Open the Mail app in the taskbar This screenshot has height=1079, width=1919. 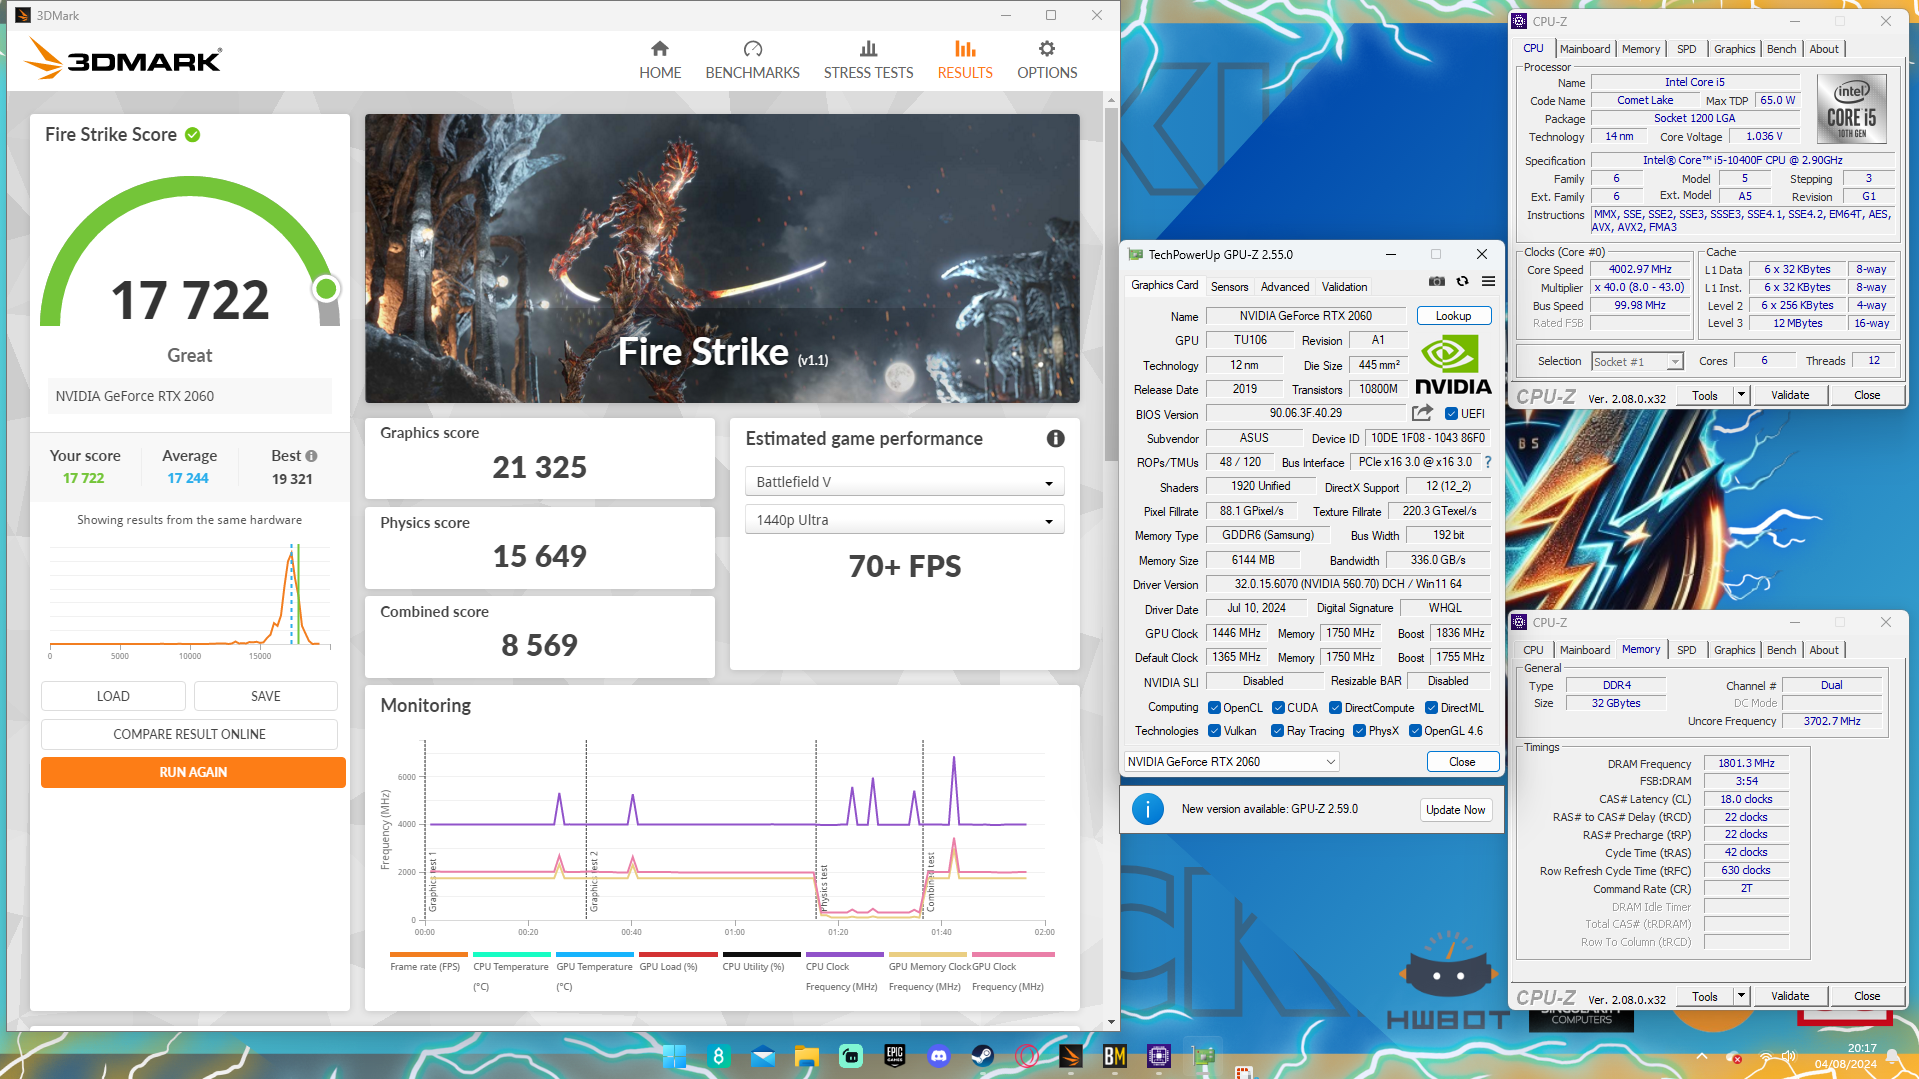pyautogui.click(x=762, y=1056)
